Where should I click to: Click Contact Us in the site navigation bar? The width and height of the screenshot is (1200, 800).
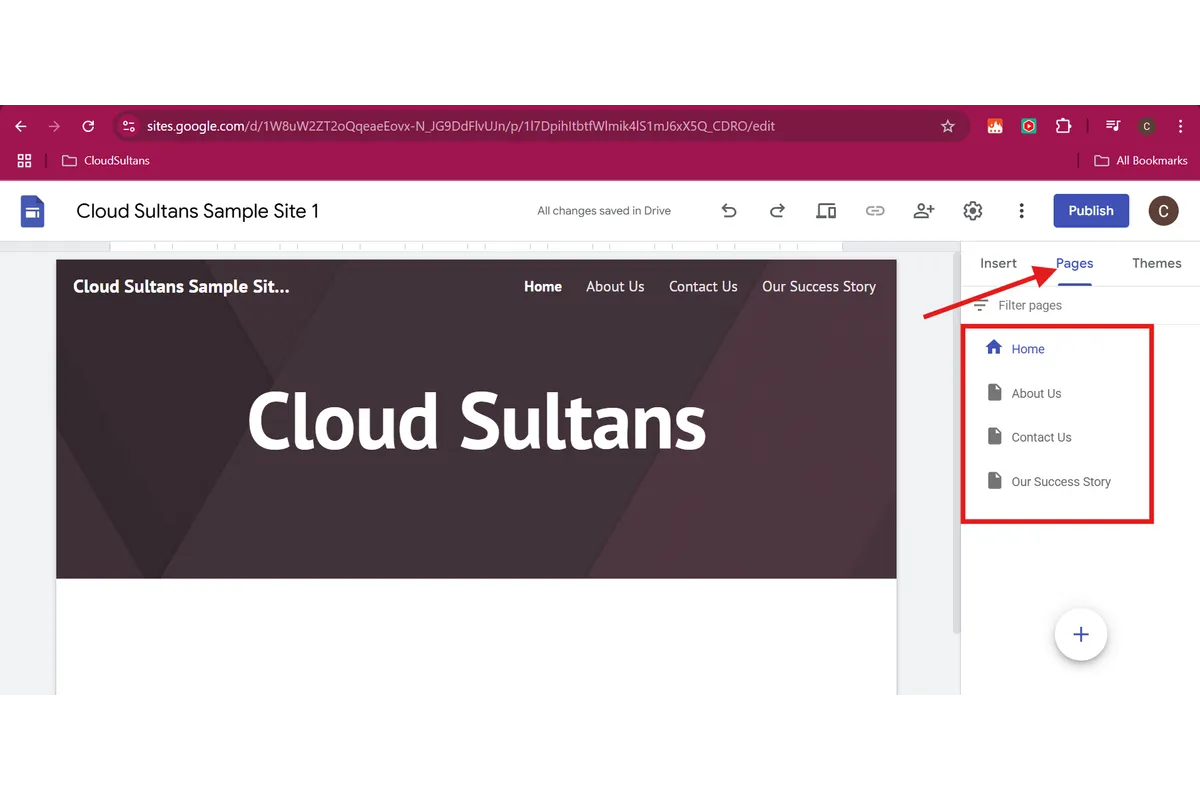(703, 286)
